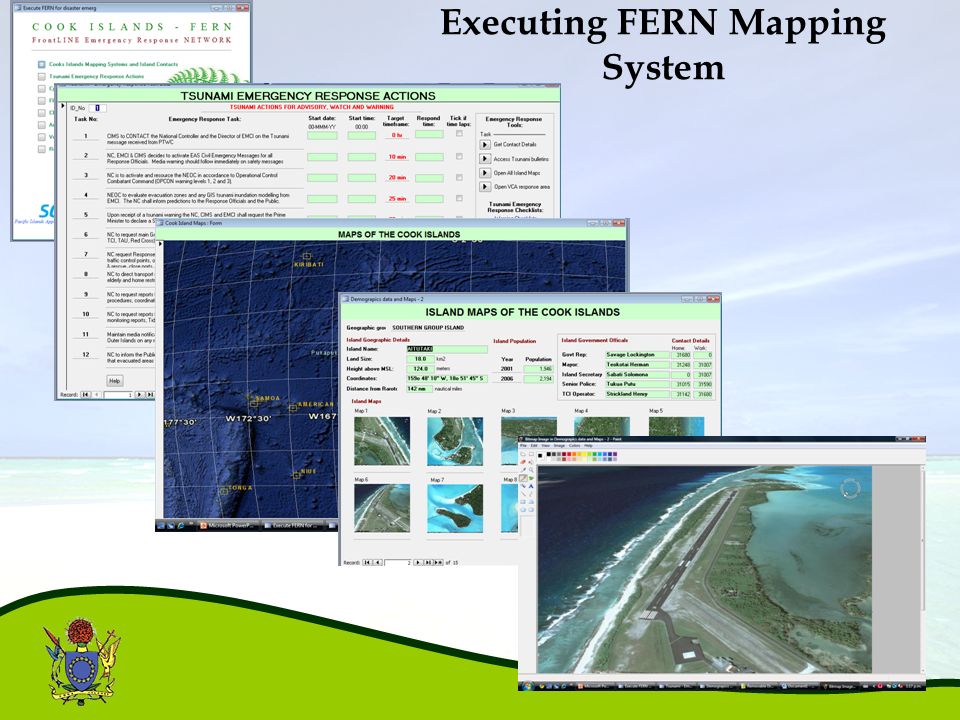Pick the red swatch in Paint palette
This screenshot has width=960, height=720.
pos(569,454)
